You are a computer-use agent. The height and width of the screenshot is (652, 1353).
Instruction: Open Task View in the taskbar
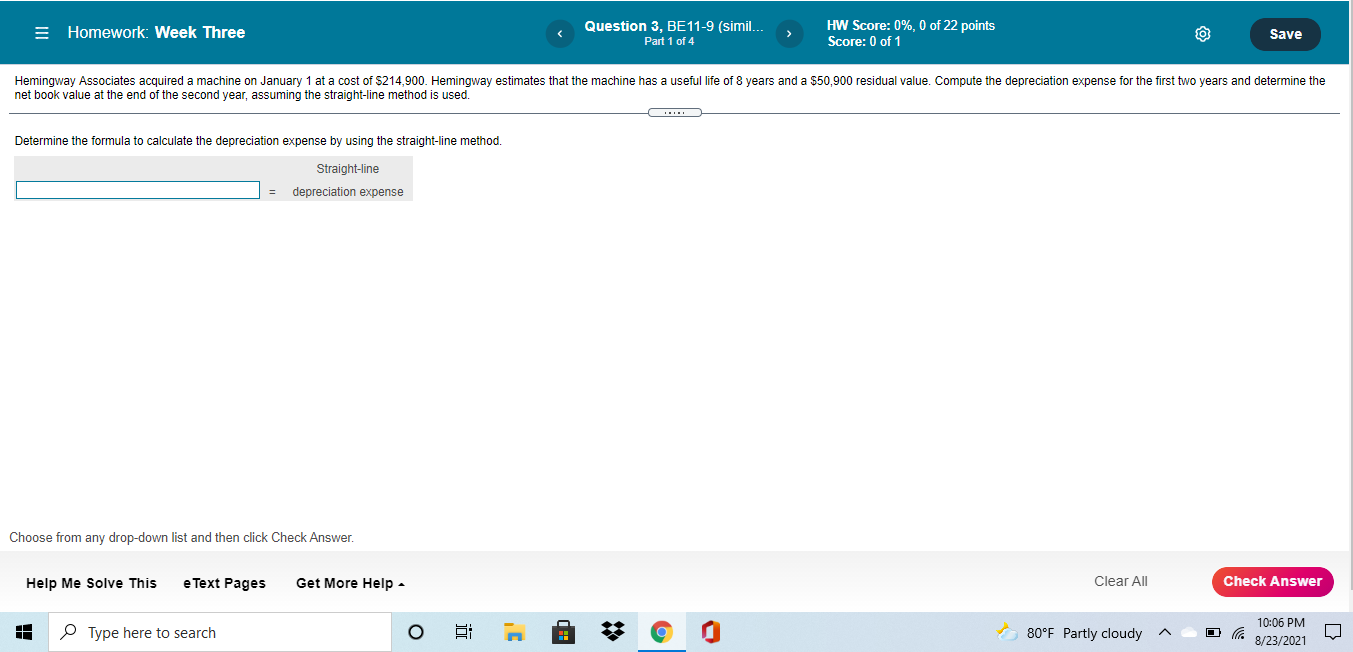462,631
